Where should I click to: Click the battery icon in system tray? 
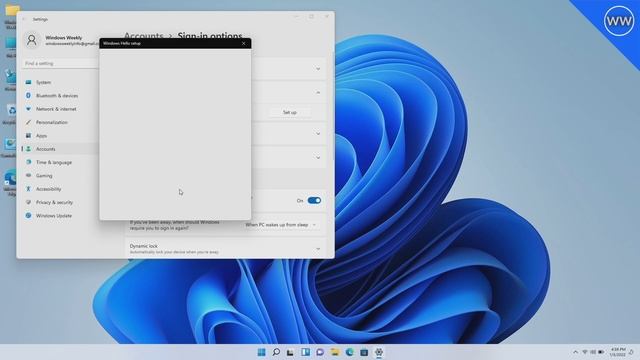pos(601,352)
